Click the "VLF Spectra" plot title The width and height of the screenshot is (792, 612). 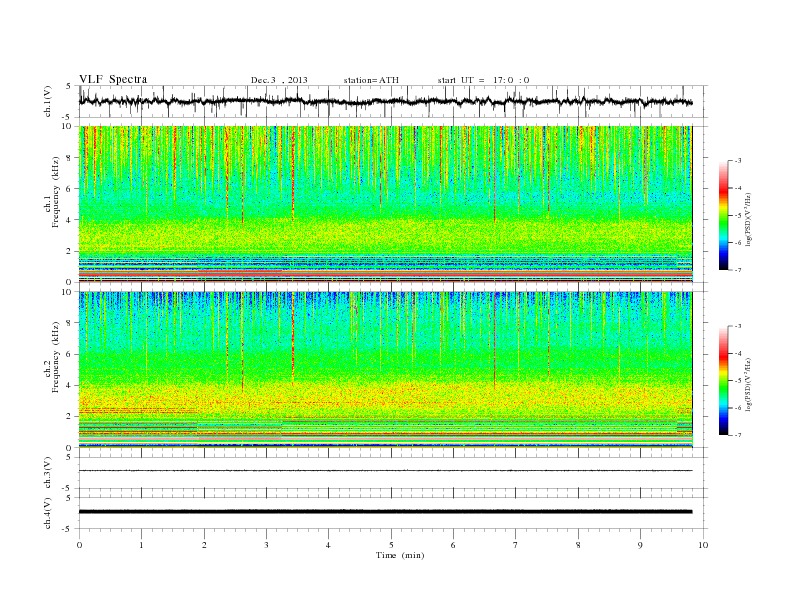coord(113,79)
